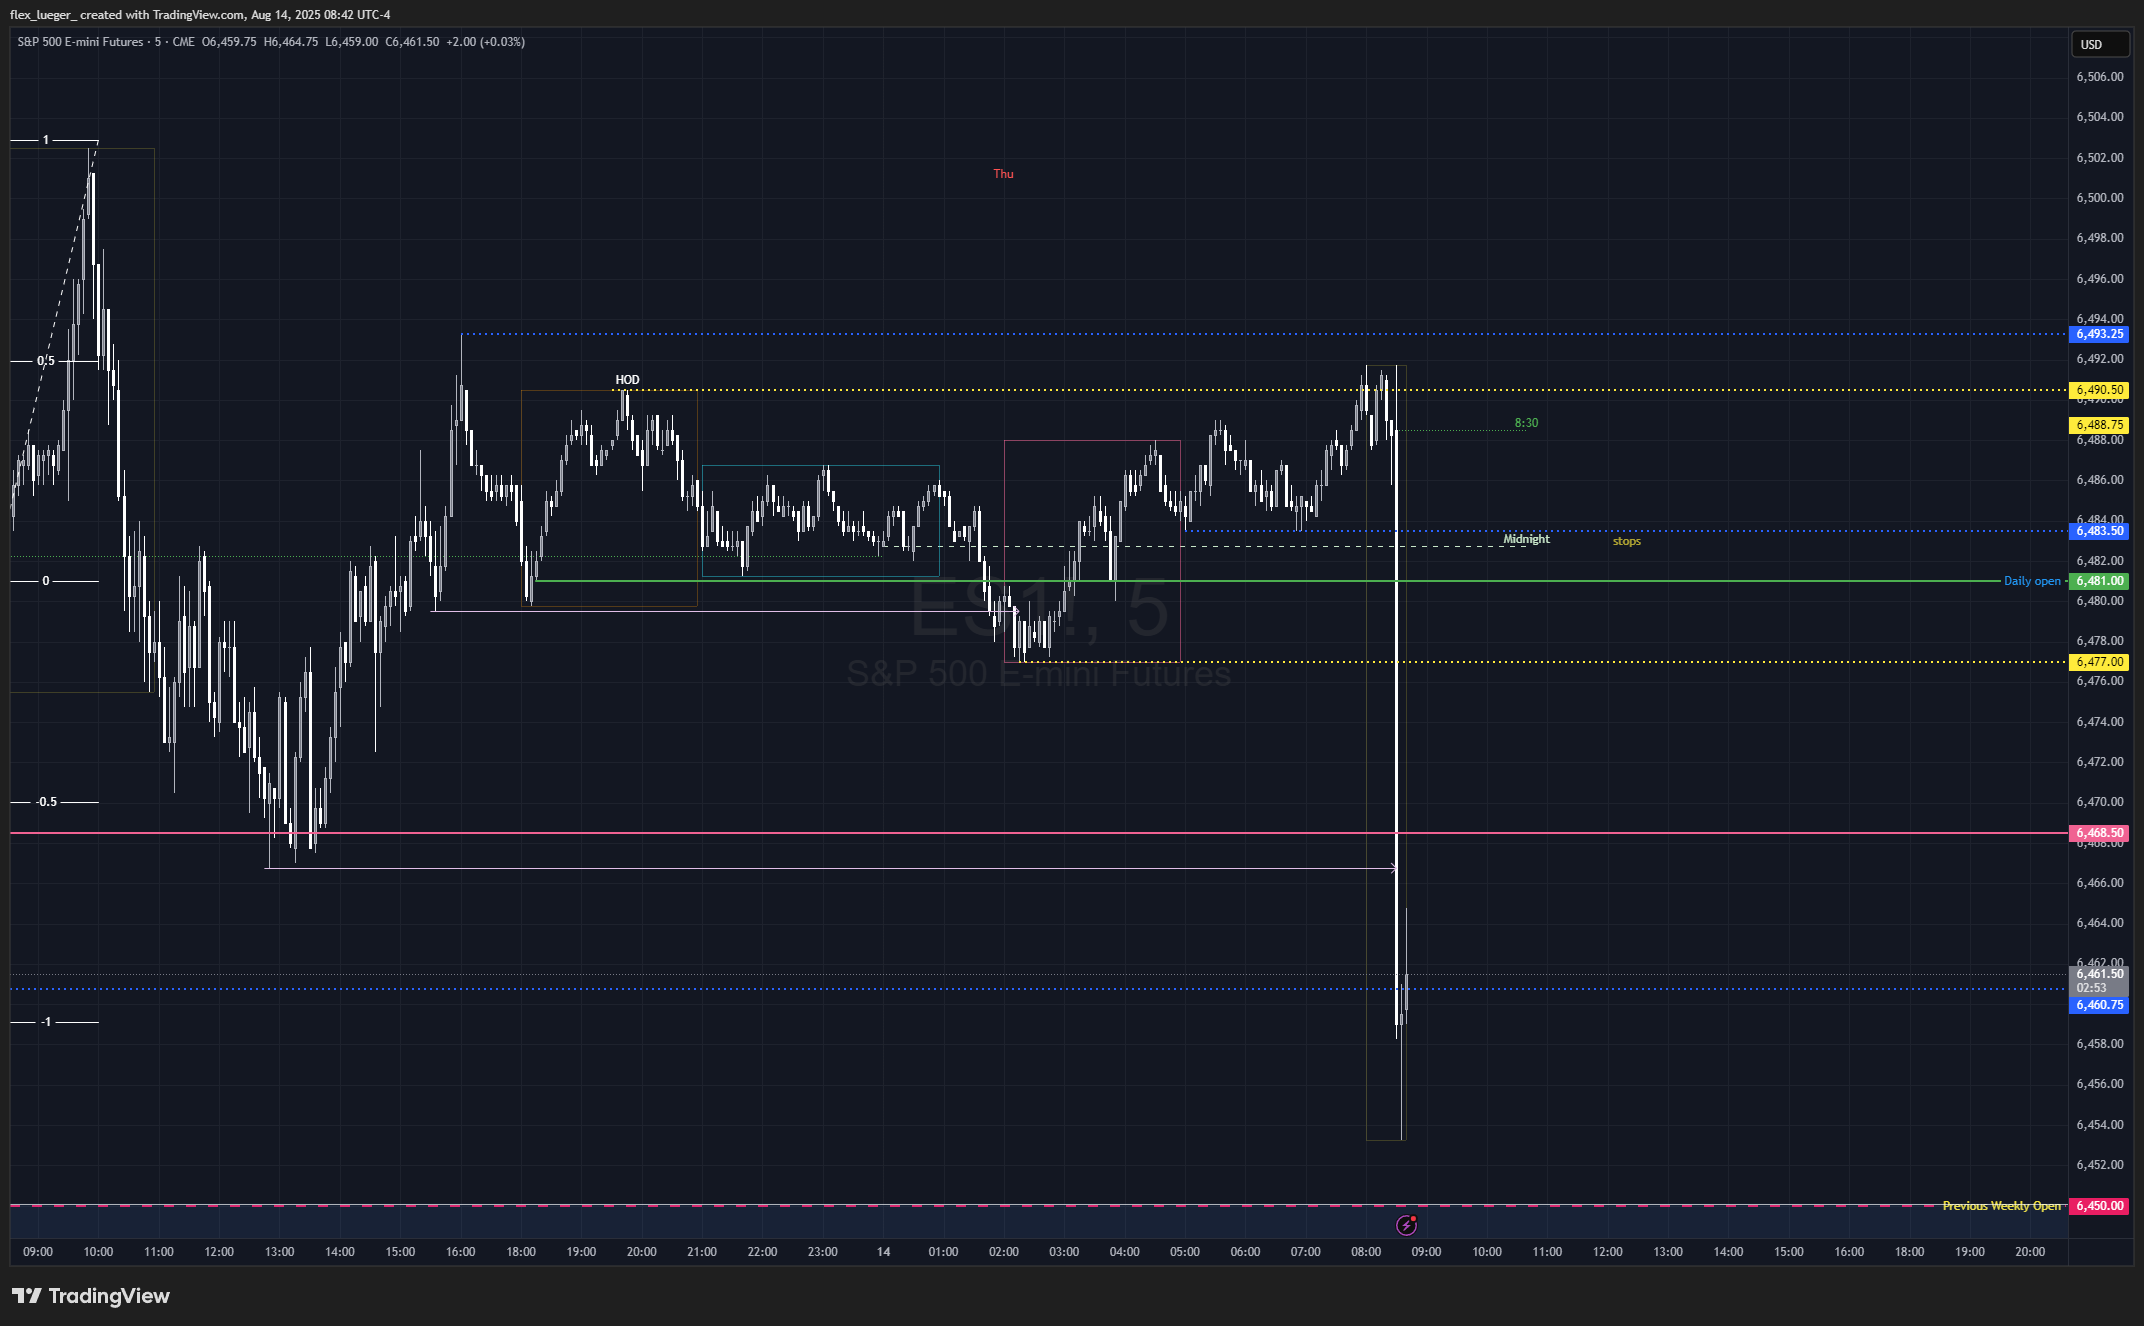The height and width of the screenshot is (1326, 2144).
Task: Select the pink 6,468.50 price label
Action: click(2099, 833)
